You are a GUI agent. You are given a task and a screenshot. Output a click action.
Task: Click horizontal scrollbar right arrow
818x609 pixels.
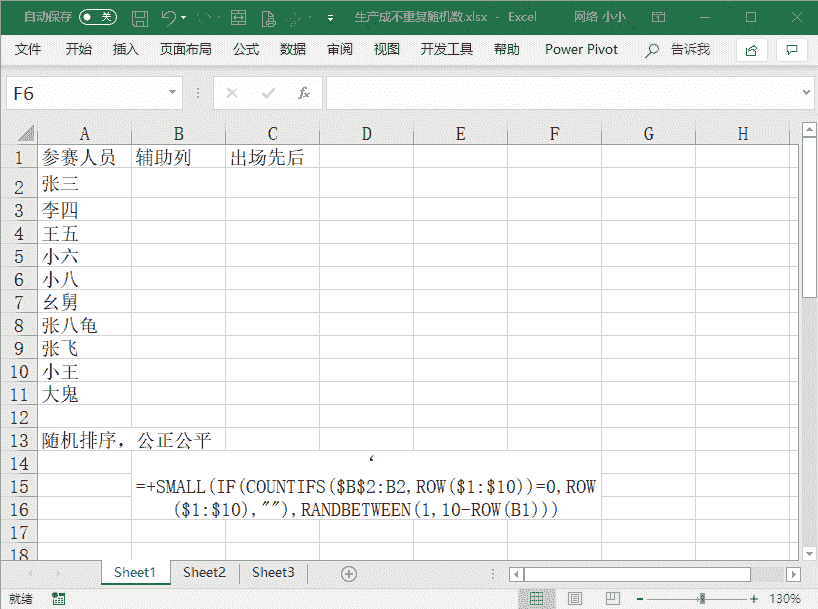click(x=793, y=575)
